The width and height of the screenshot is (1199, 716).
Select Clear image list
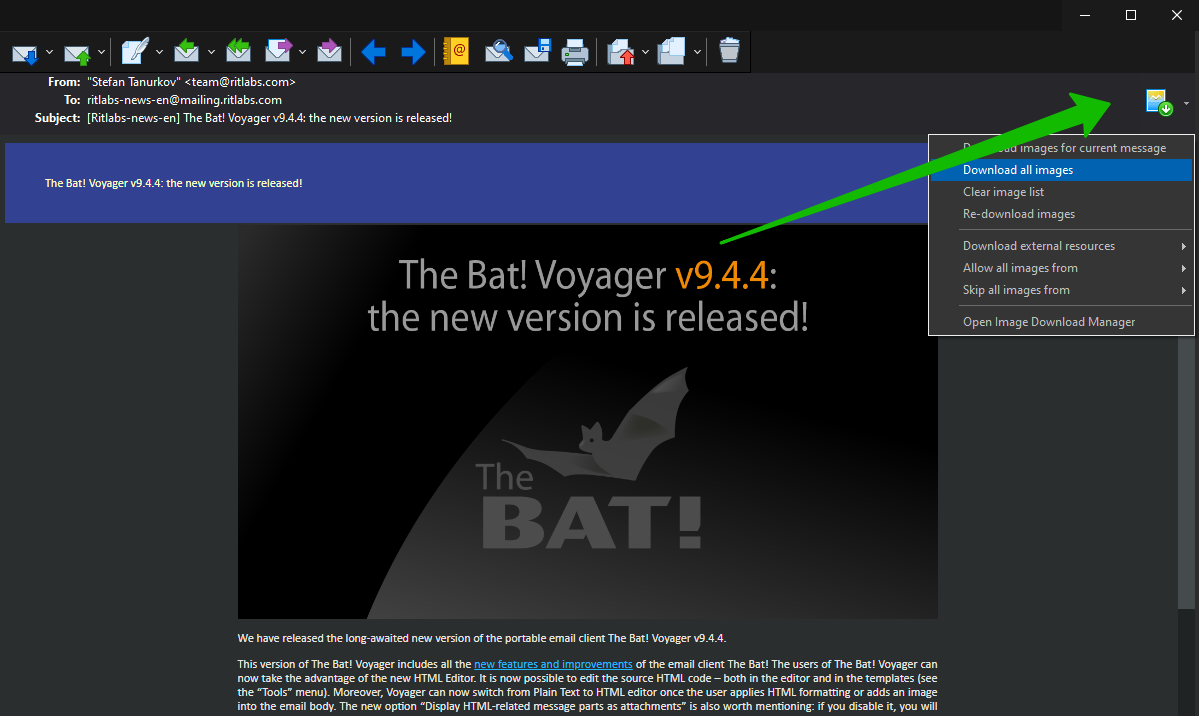[1061, 192]
